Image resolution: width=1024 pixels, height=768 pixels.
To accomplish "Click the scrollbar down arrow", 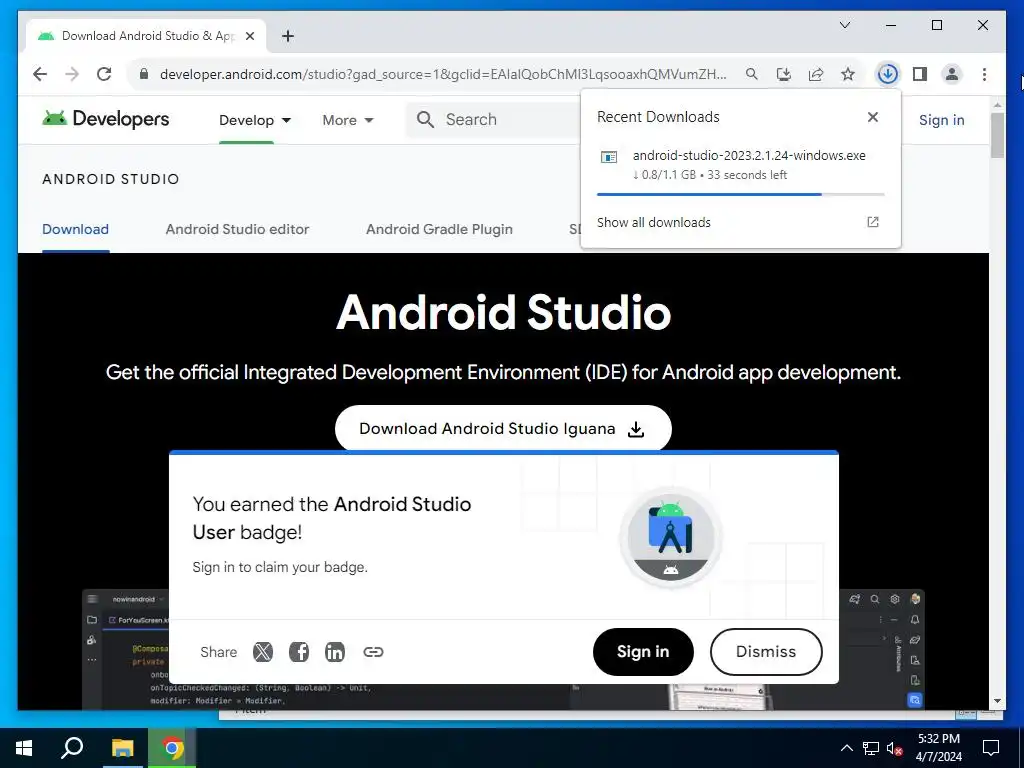I will coord(997,701).
